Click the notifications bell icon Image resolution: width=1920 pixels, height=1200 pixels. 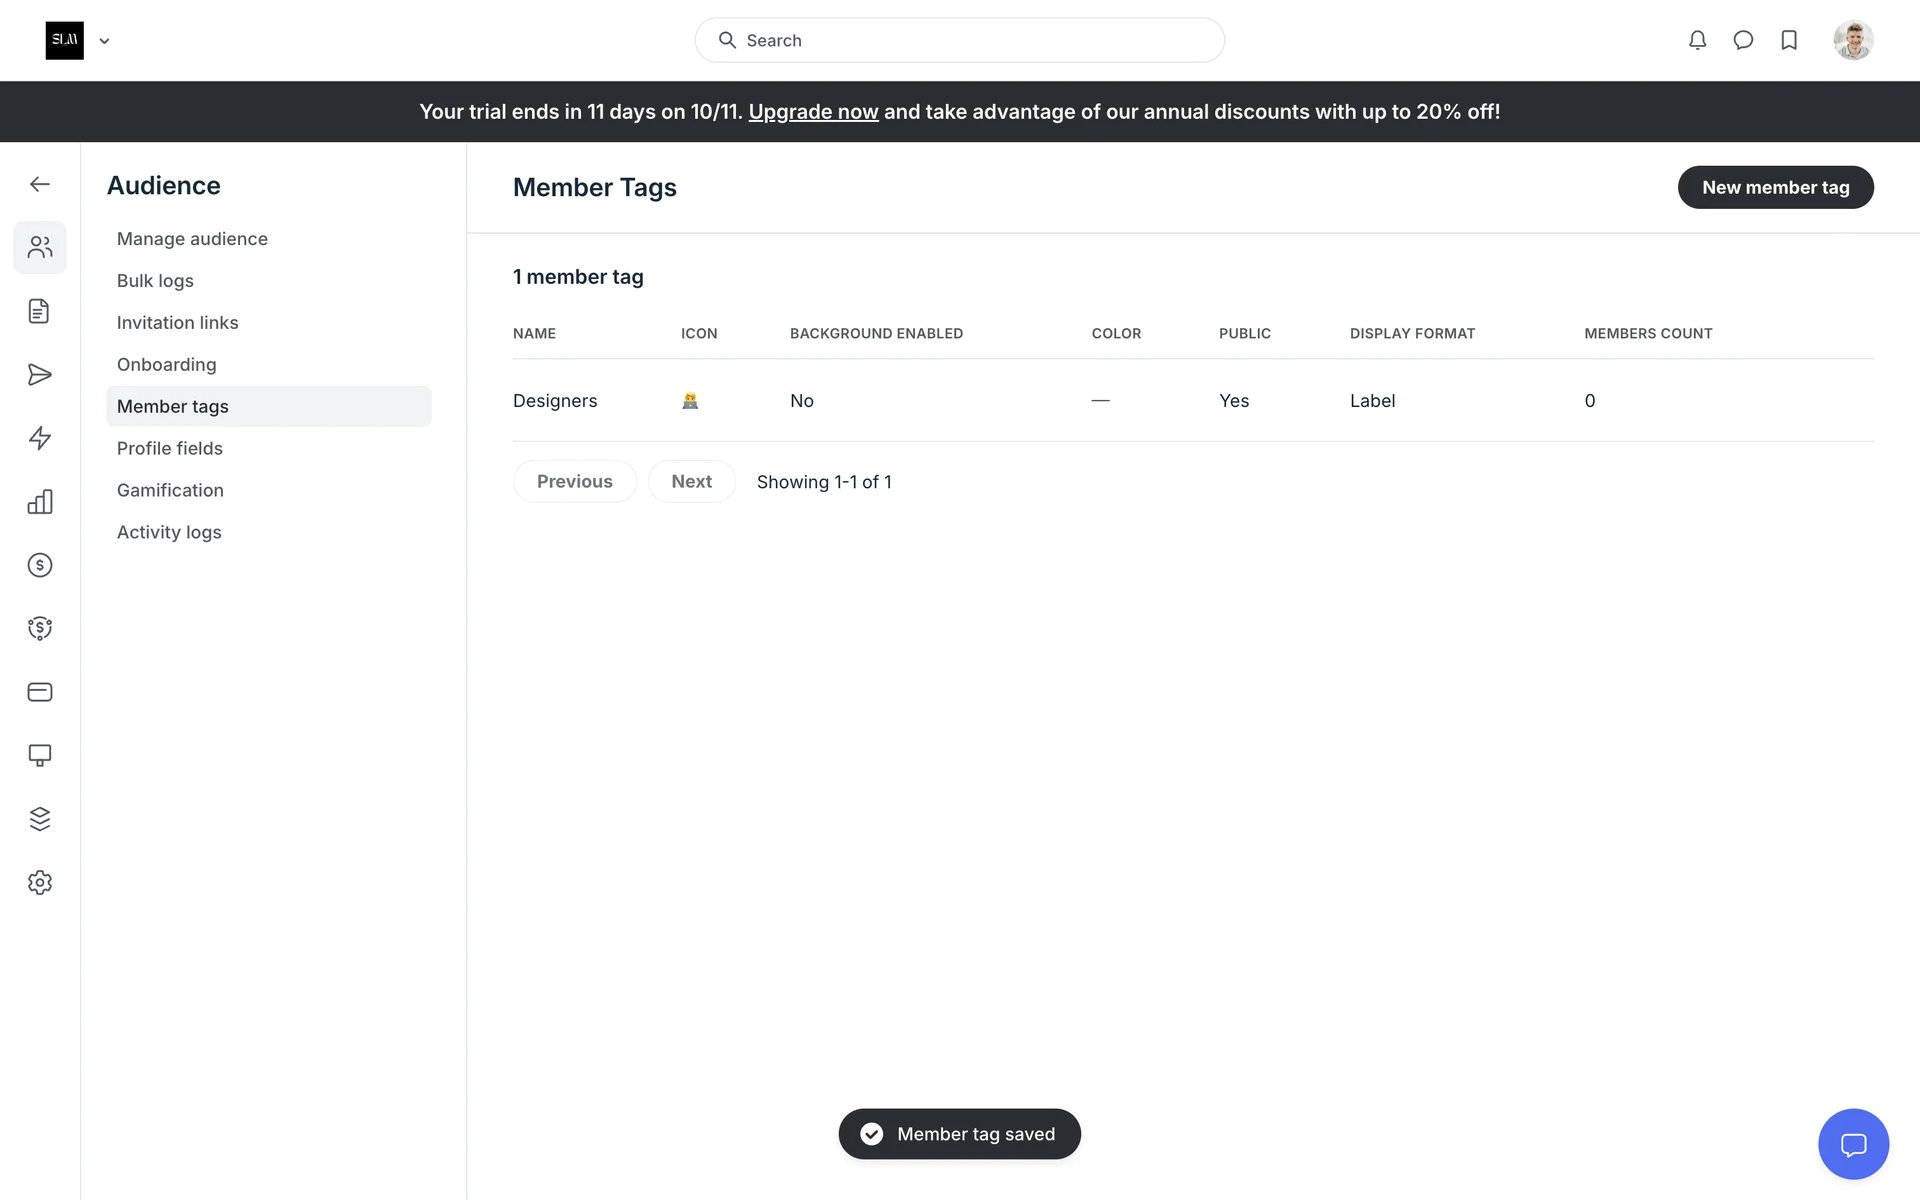pyautogui.click(x=1697, y=40)
